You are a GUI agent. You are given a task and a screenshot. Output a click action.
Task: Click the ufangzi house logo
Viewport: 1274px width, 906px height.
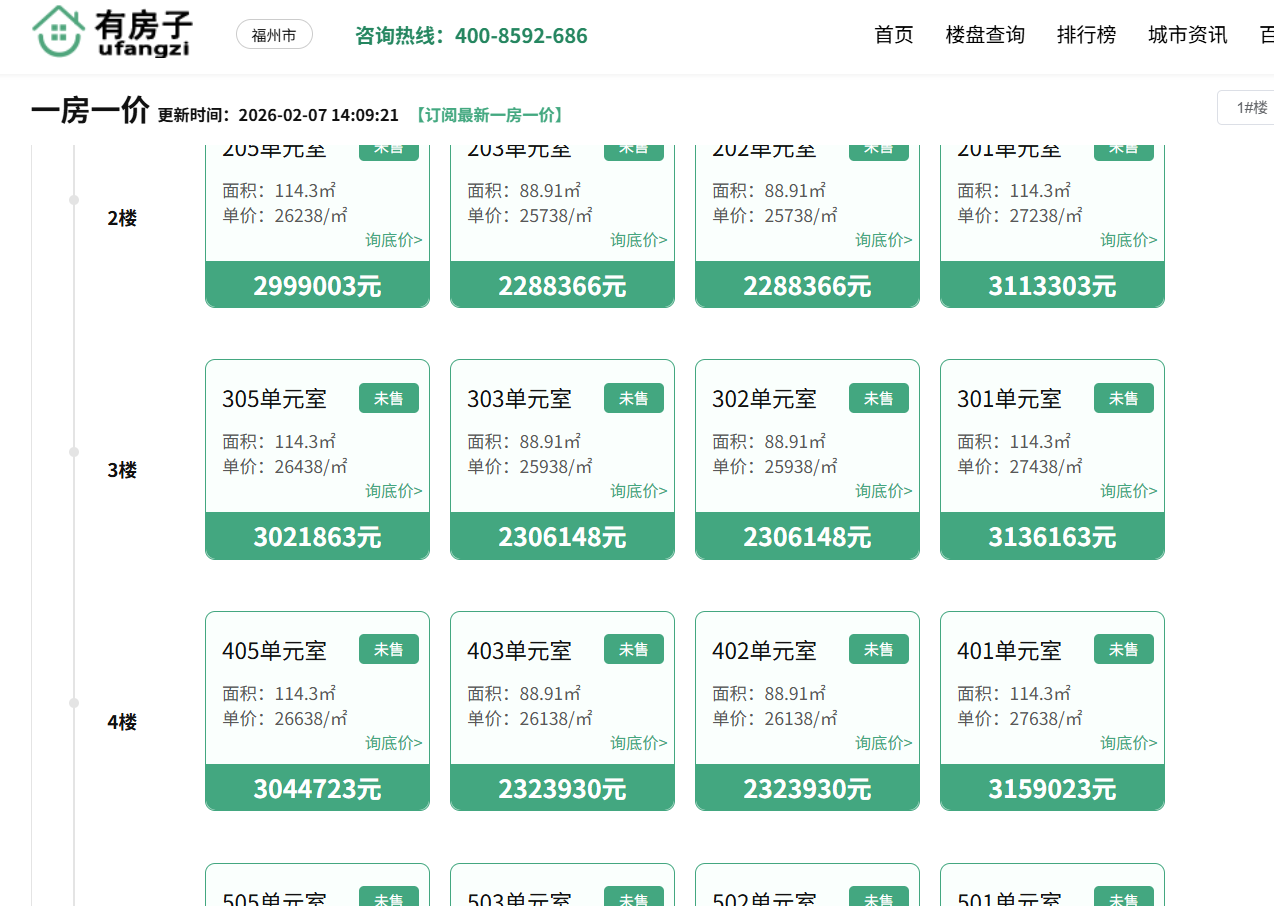(x=111, y=33)
